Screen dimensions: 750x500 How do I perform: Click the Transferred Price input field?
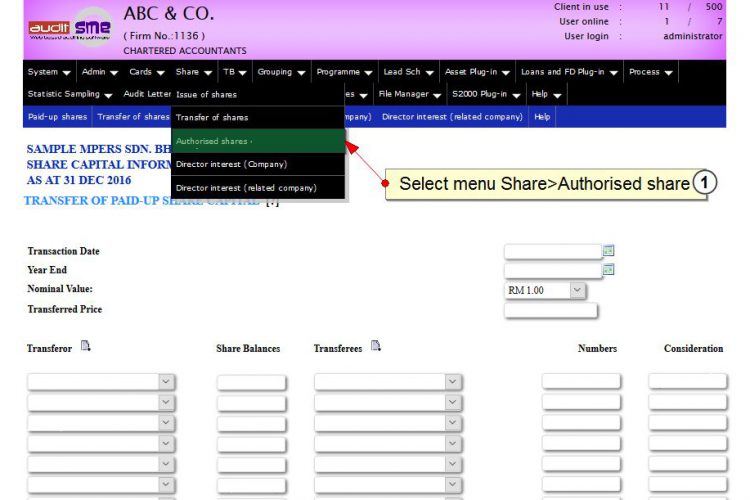[x=551, y=311]
